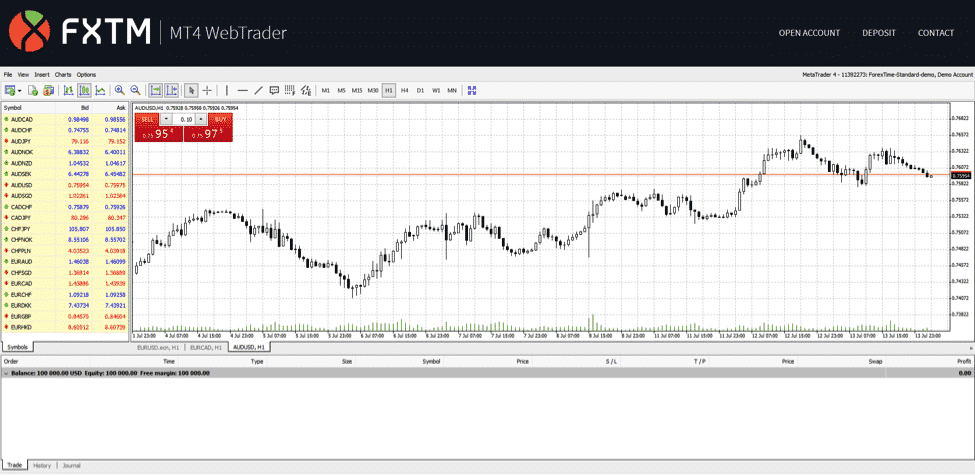
Task: Set timeframe to M5
Action: pos(341,90)
